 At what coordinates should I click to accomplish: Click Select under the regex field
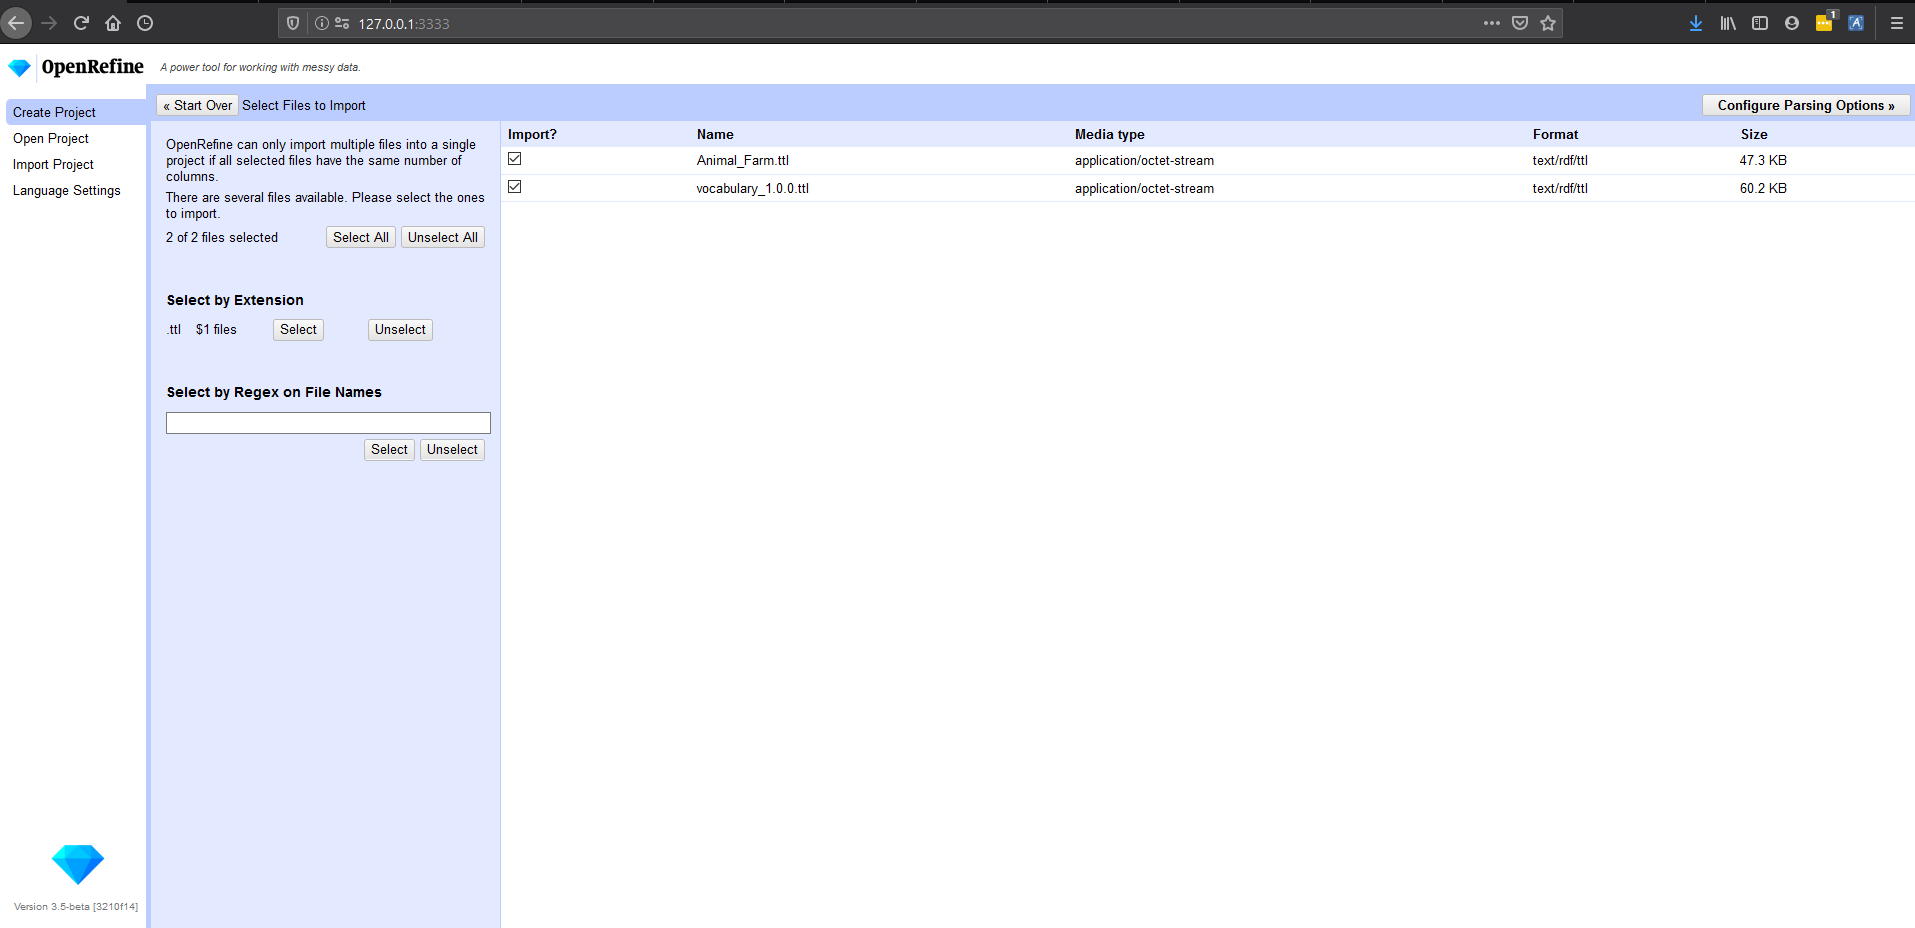[x=389, y=449]
